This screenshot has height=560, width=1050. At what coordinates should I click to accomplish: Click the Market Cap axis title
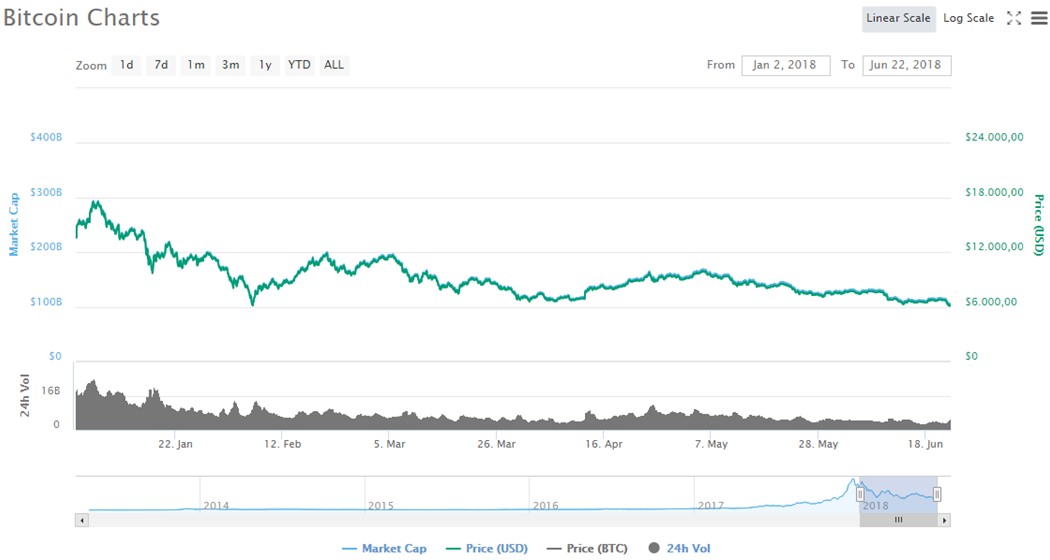13,224
